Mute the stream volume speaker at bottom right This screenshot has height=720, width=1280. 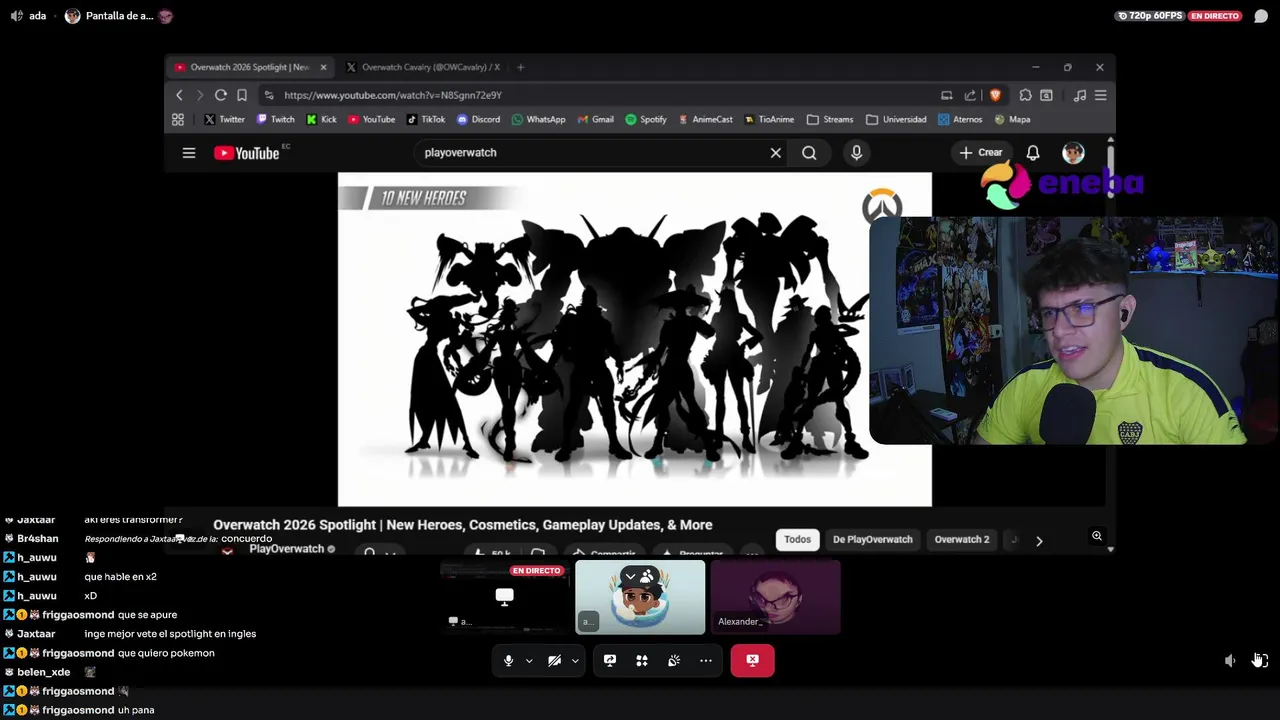point(1230,660)
